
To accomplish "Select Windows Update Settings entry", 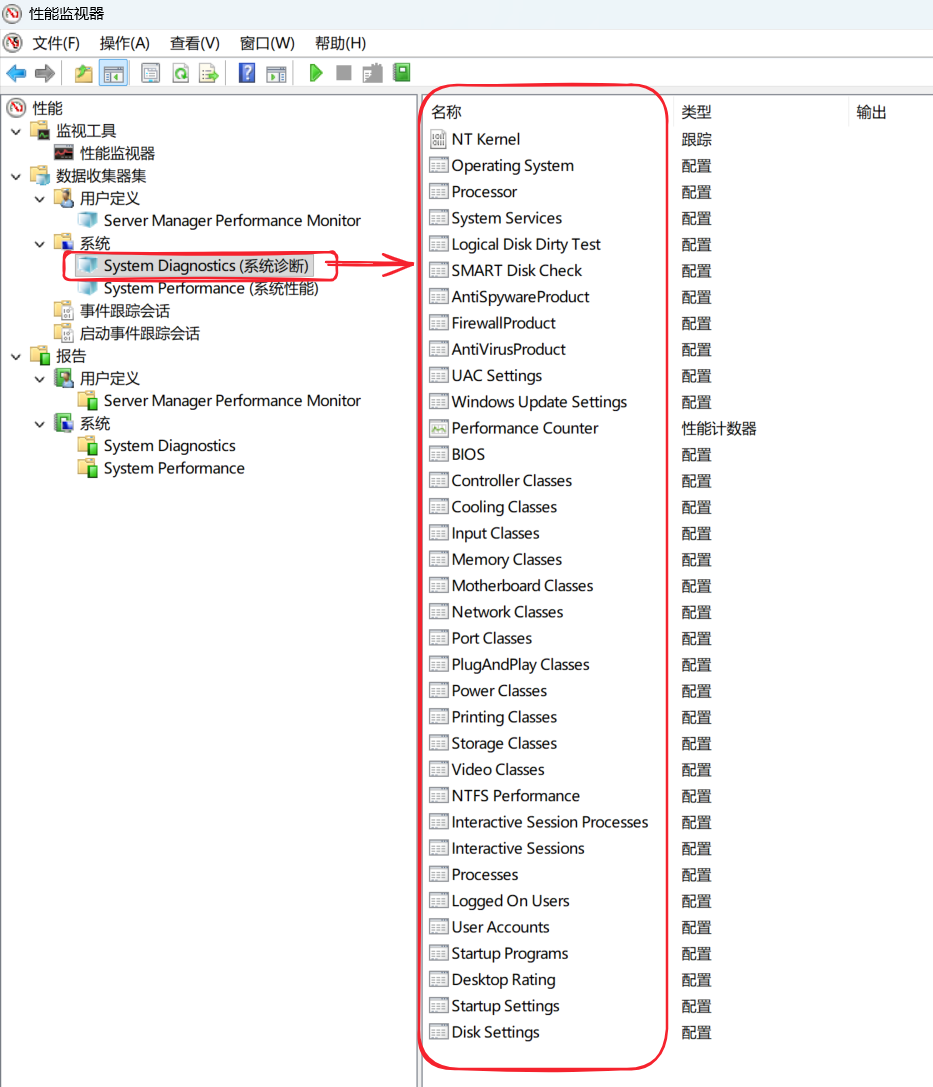I will coord(539,402).
